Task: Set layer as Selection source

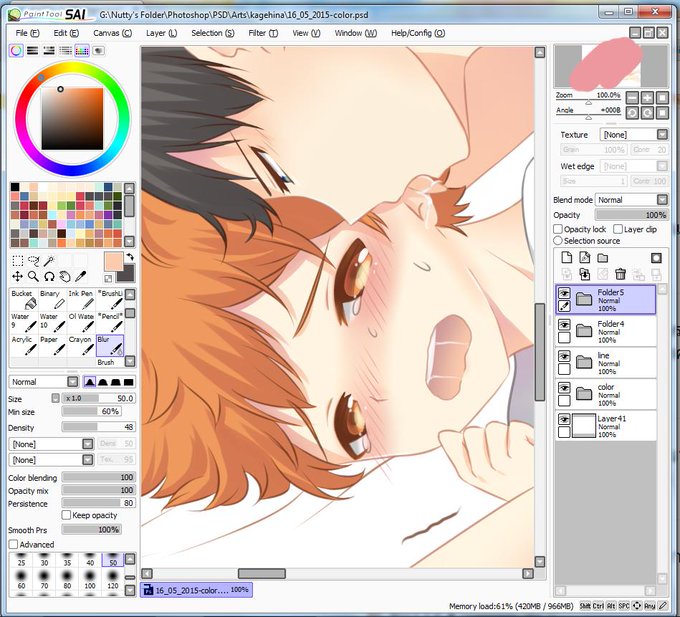Action: 558,241
